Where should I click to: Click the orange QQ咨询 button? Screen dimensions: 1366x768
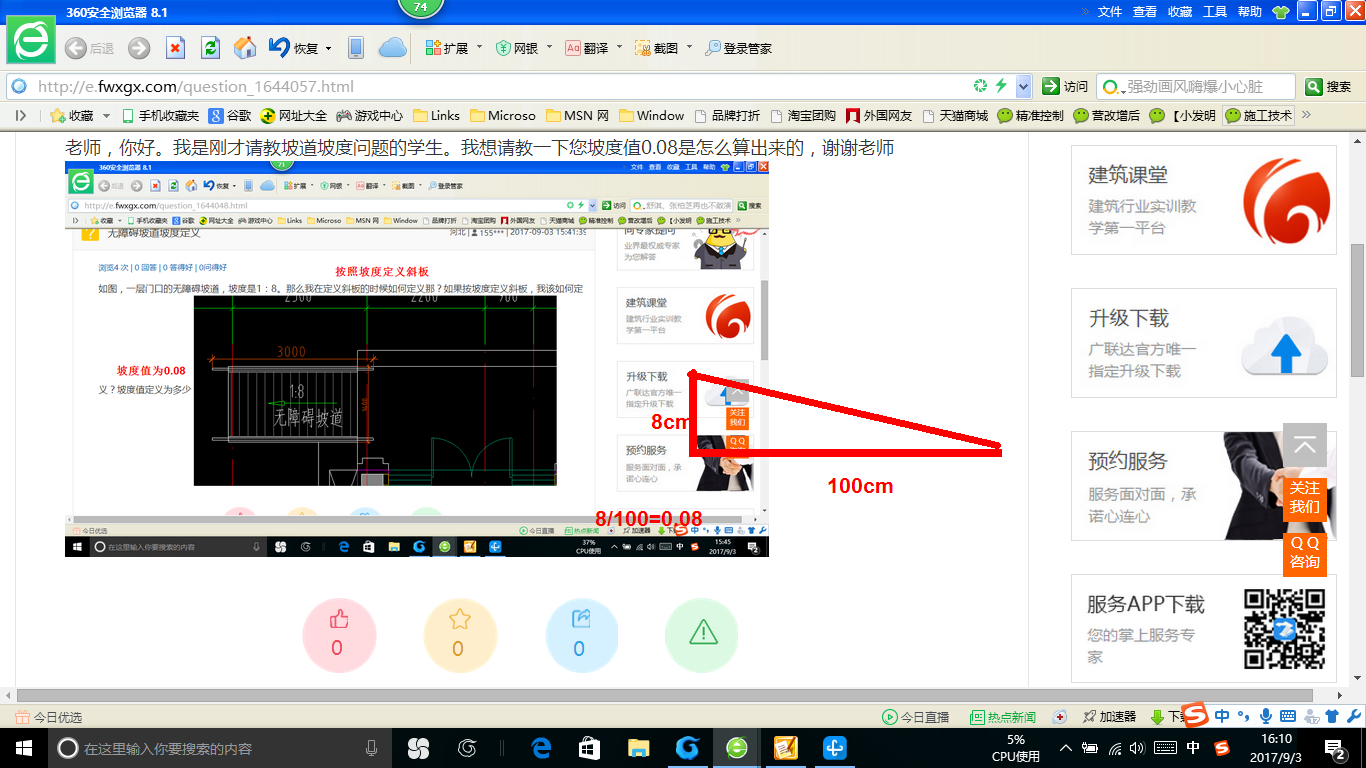click(x=1305, y=553)
